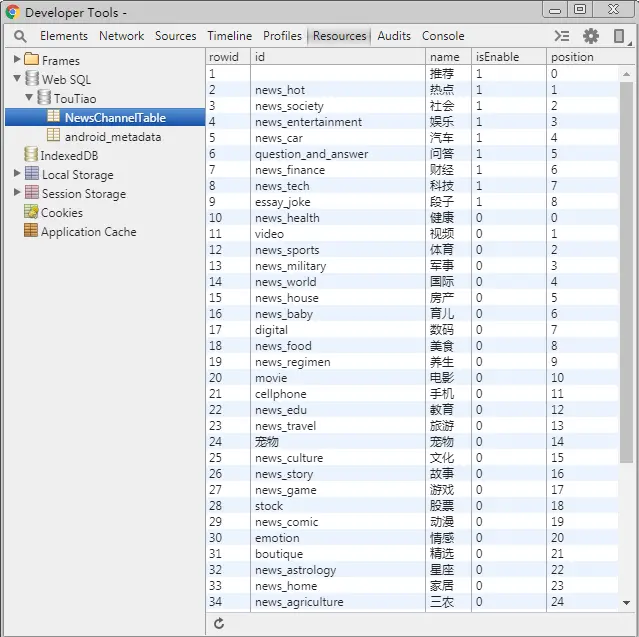Click the video id cell
The height and width of the screenshot is (637, 639).
coord(338,234)
